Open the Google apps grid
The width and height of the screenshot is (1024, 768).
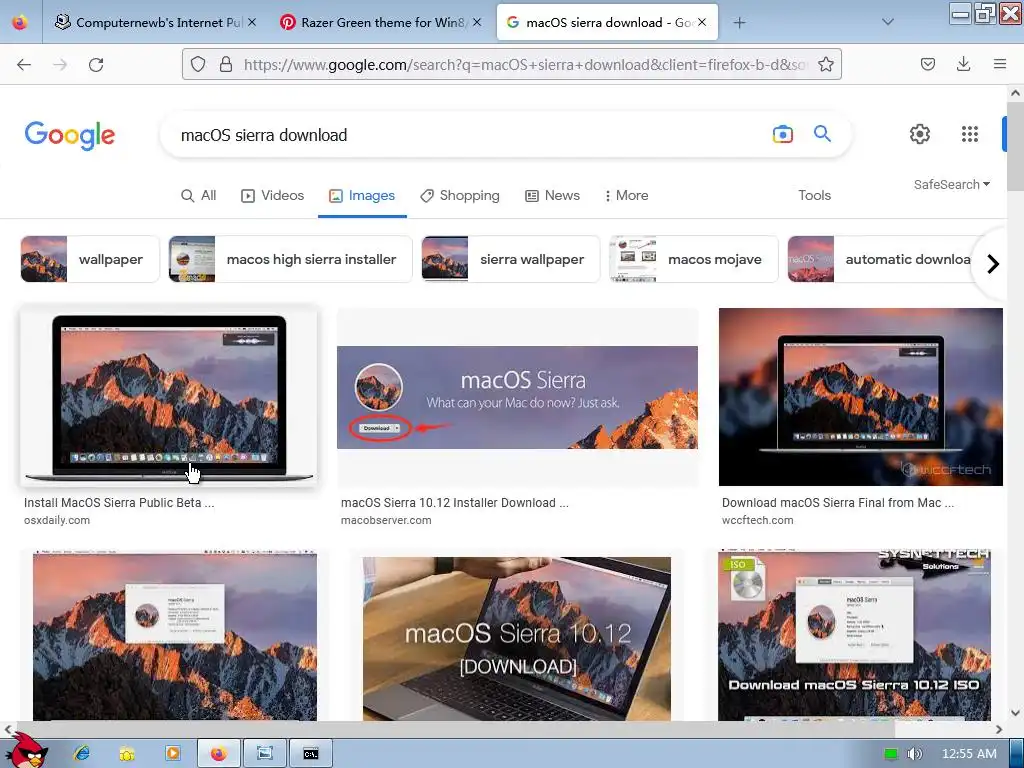pos(970,134)
